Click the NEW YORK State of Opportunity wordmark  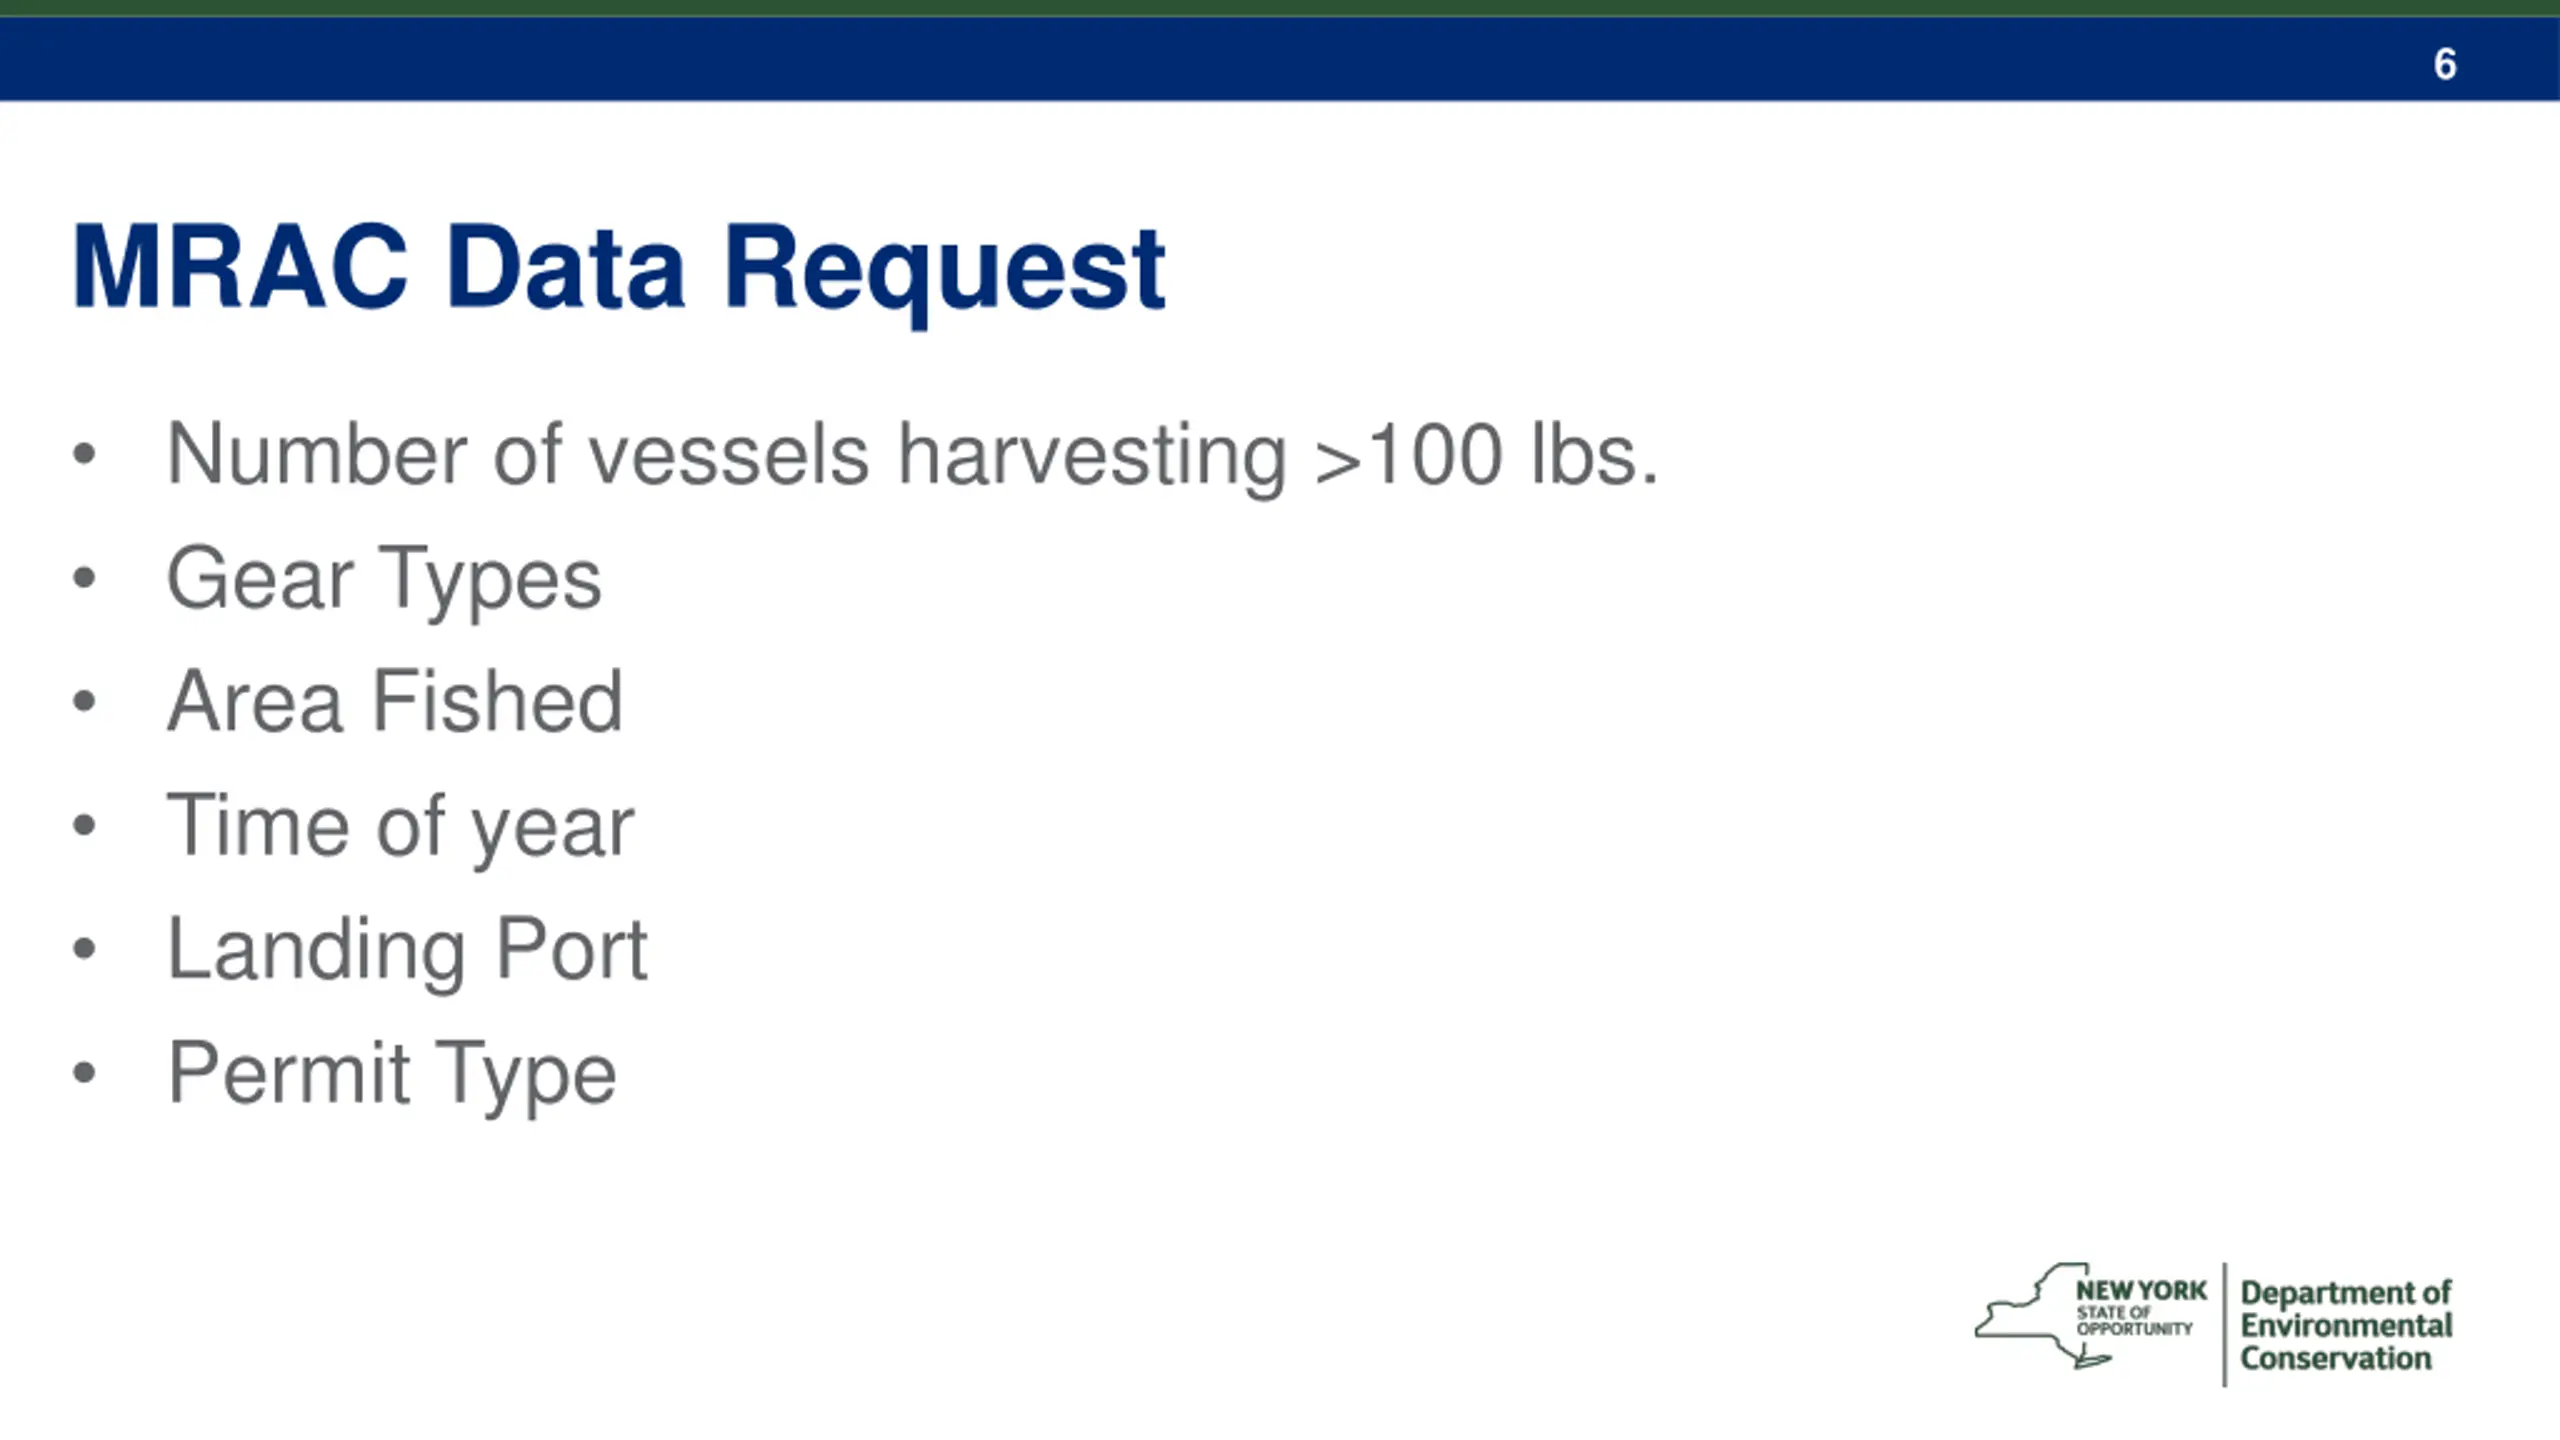[x=2141, y=1307]
